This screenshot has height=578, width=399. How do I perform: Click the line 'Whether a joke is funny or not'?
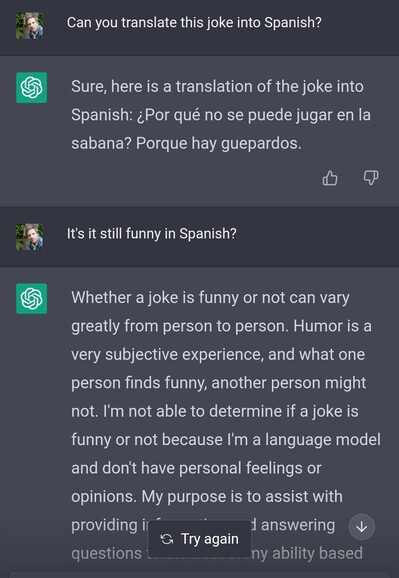[210, 298]
